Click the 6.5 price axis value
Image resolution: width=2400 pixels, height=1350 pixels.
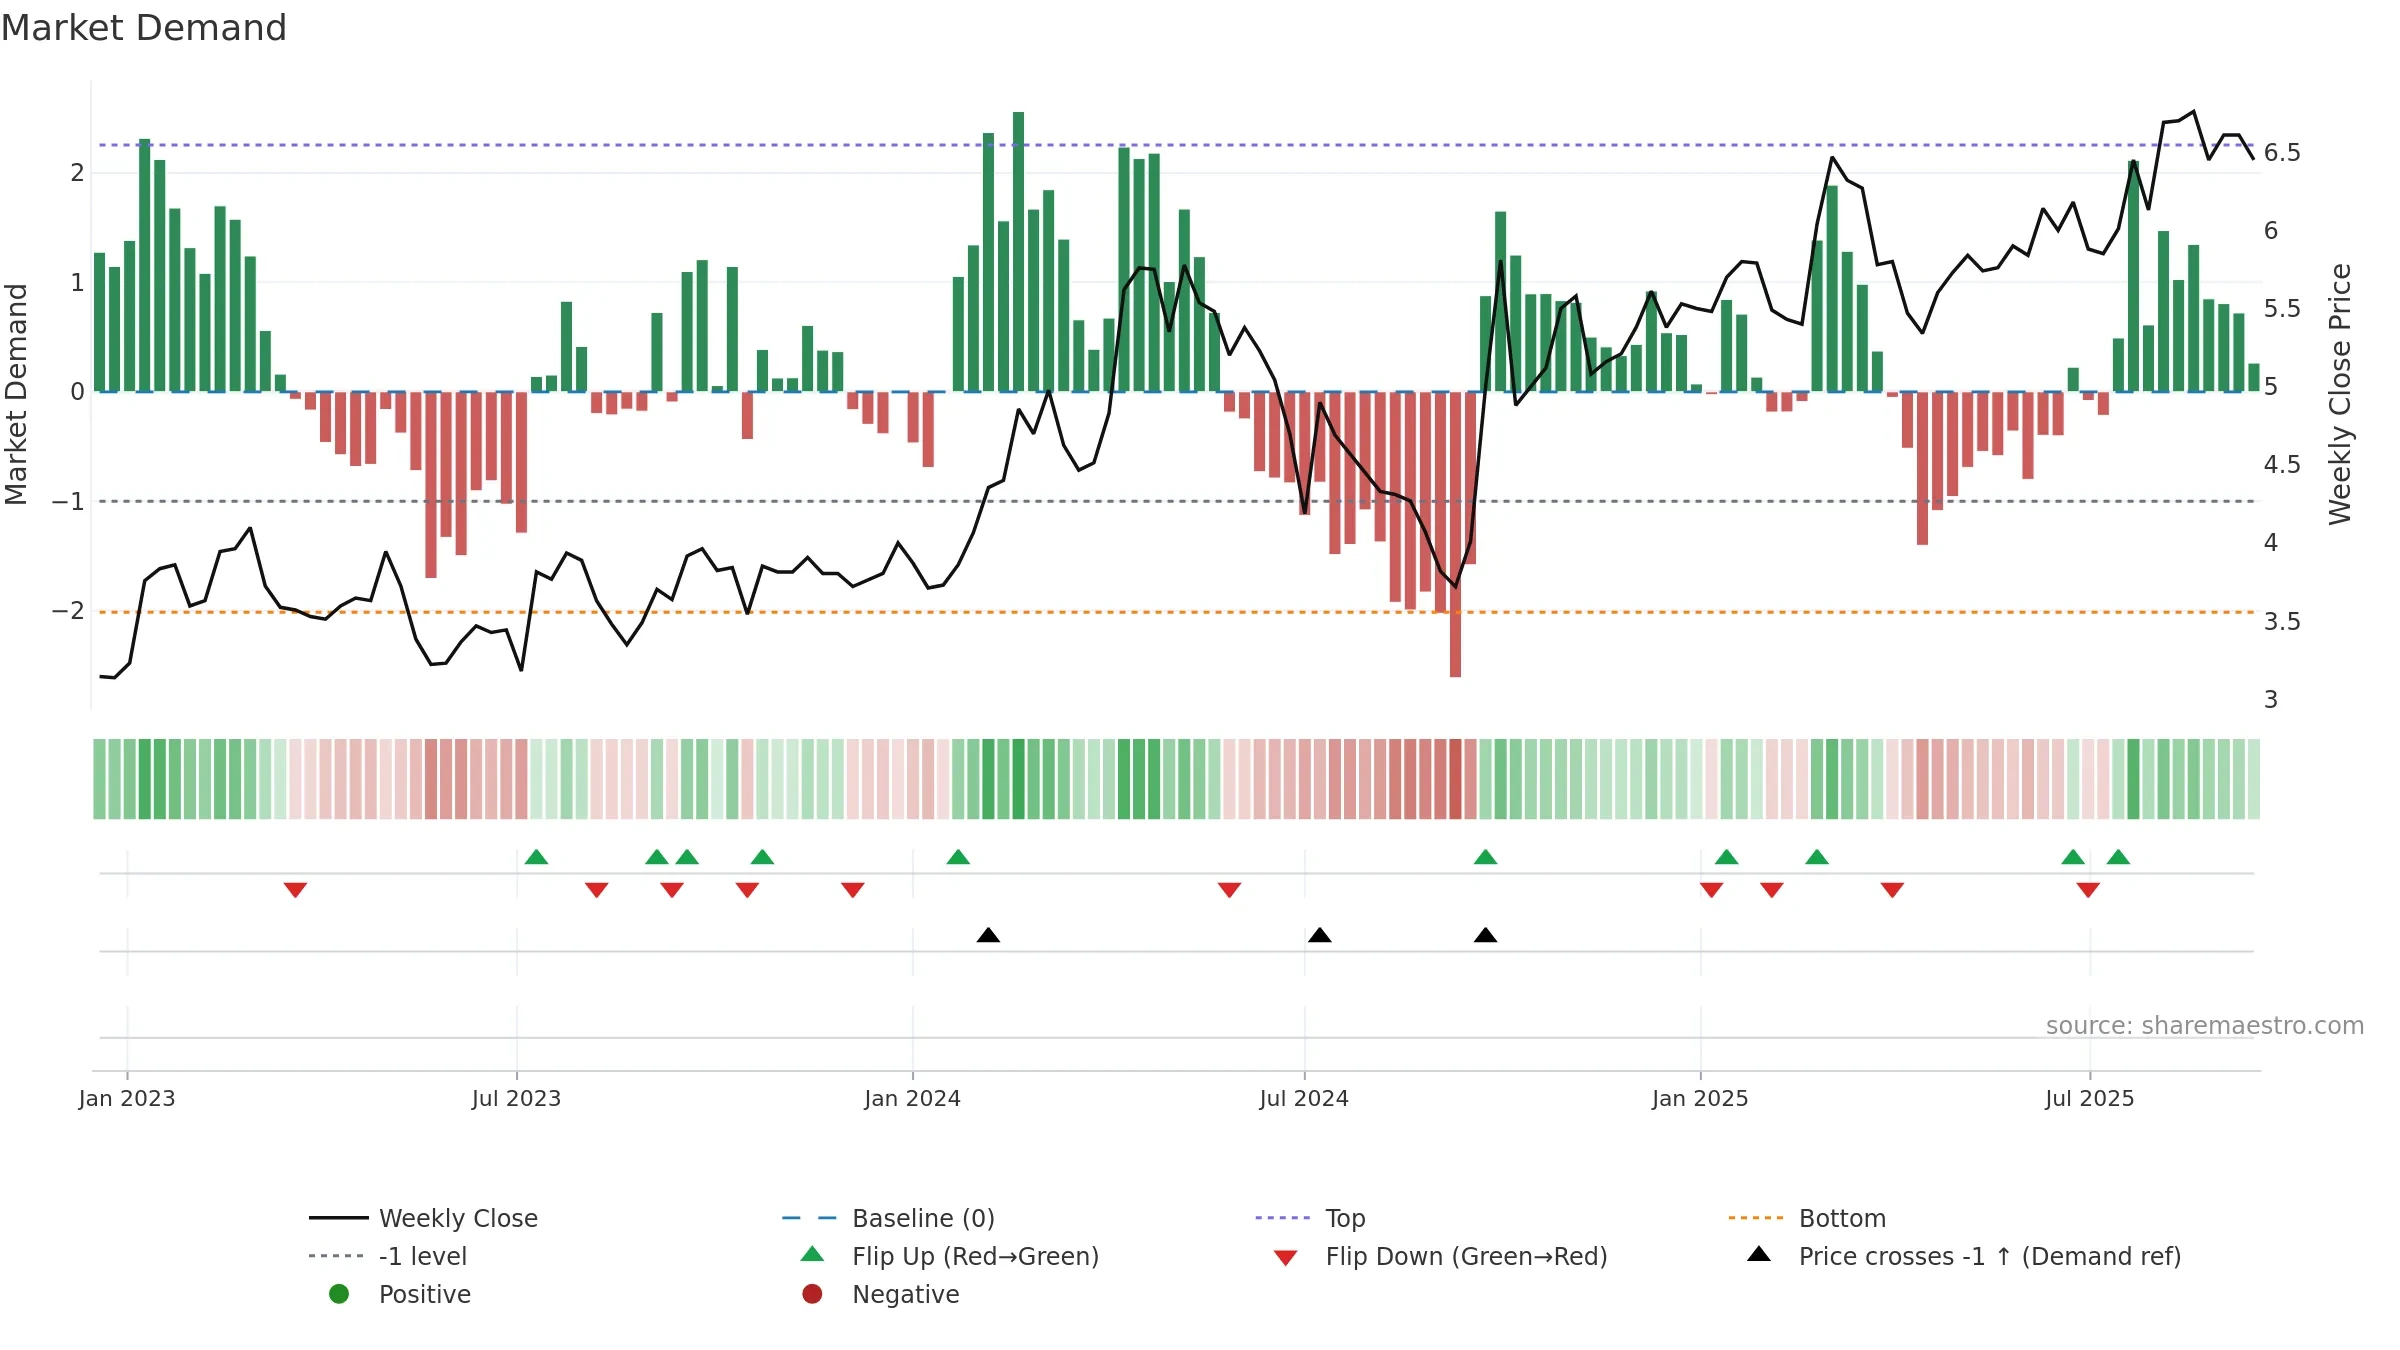pyautogui.click(x=2283, y=153)
